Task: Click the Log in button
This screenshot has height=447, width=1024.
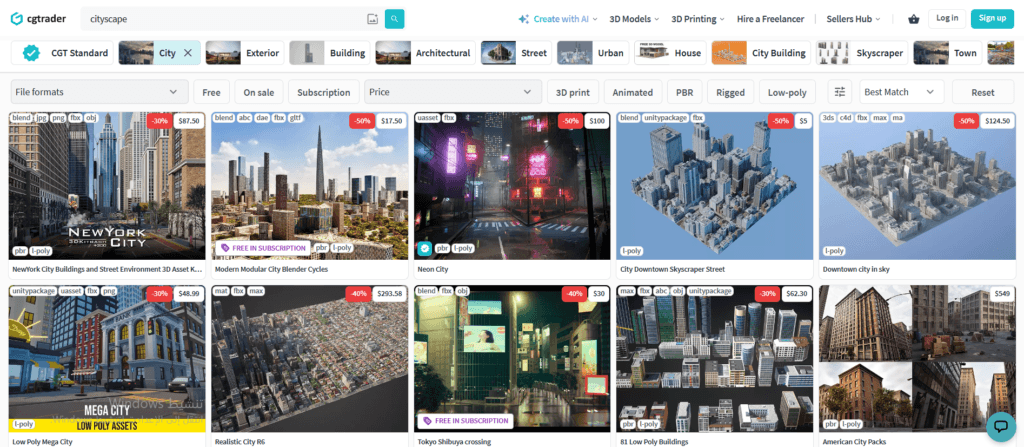Action: click(947, 18)
